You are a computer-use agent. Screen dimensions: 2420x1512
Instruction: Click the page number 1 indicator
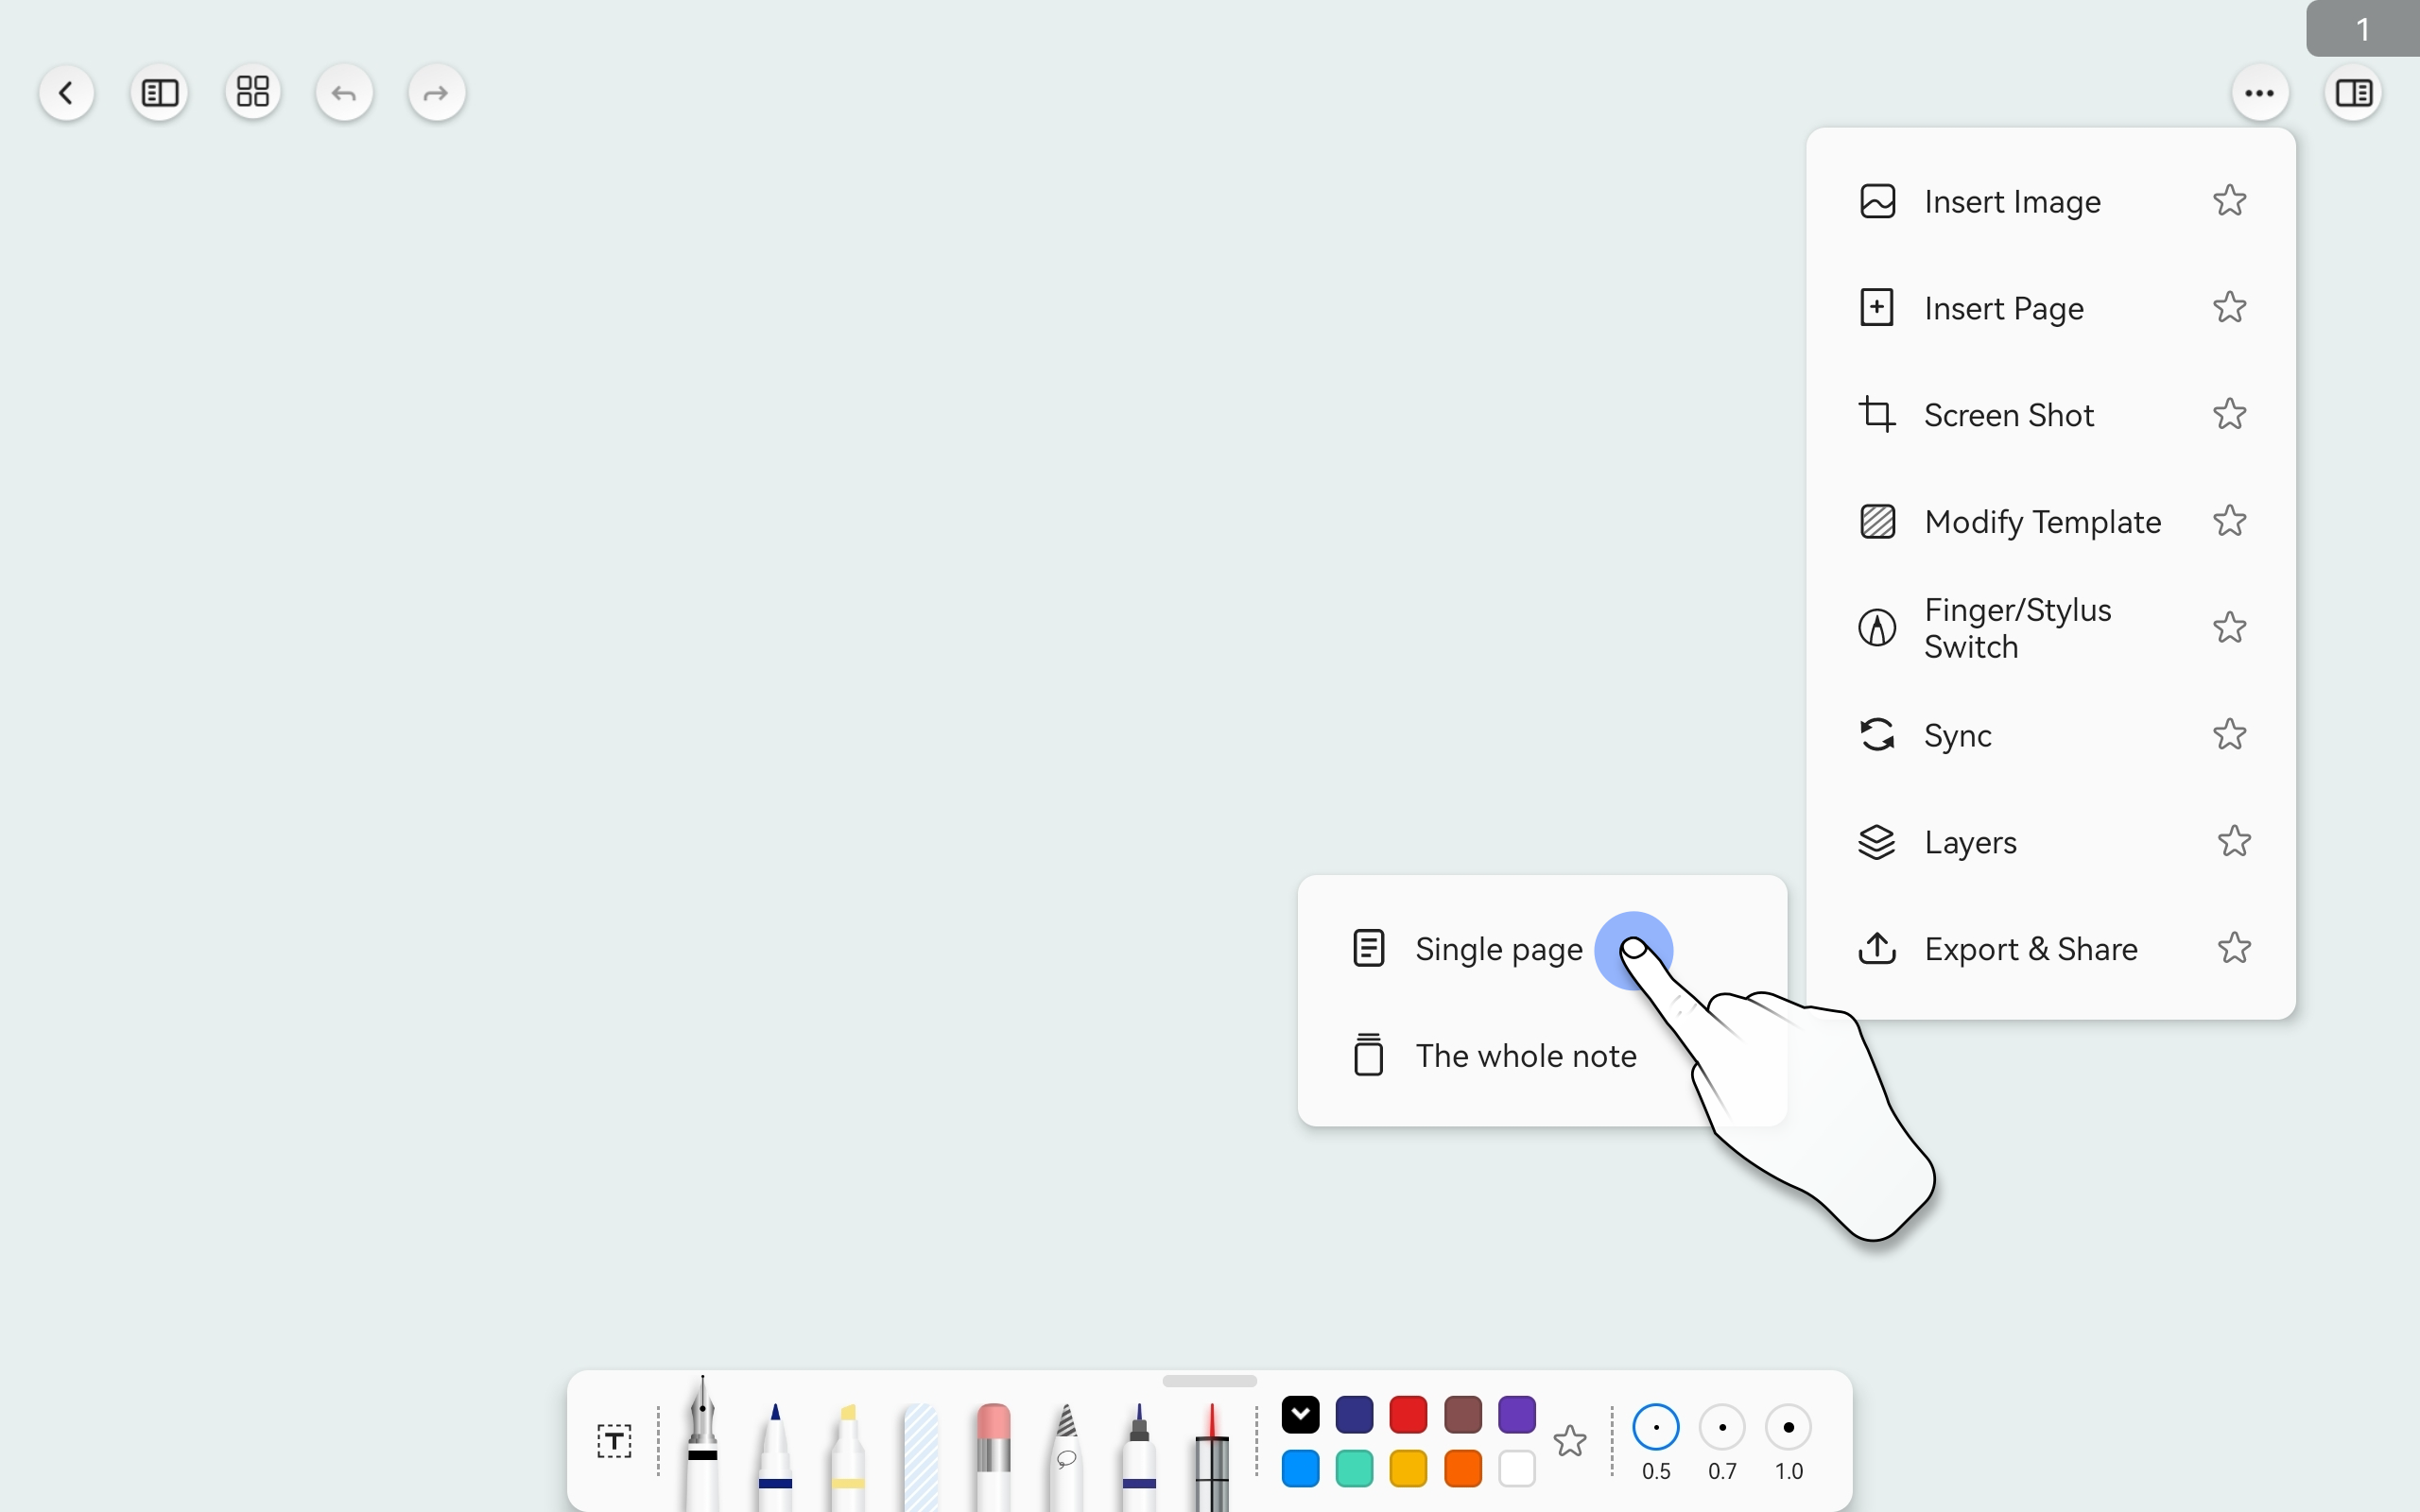click(2362, 29)
